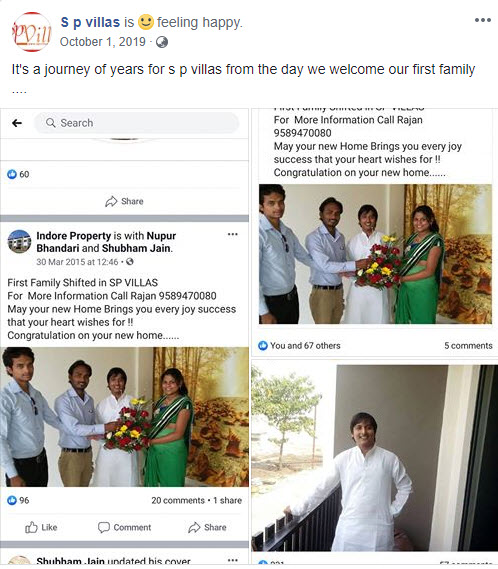
Task: Like the Indore Property post
Action: click(41, 527)
